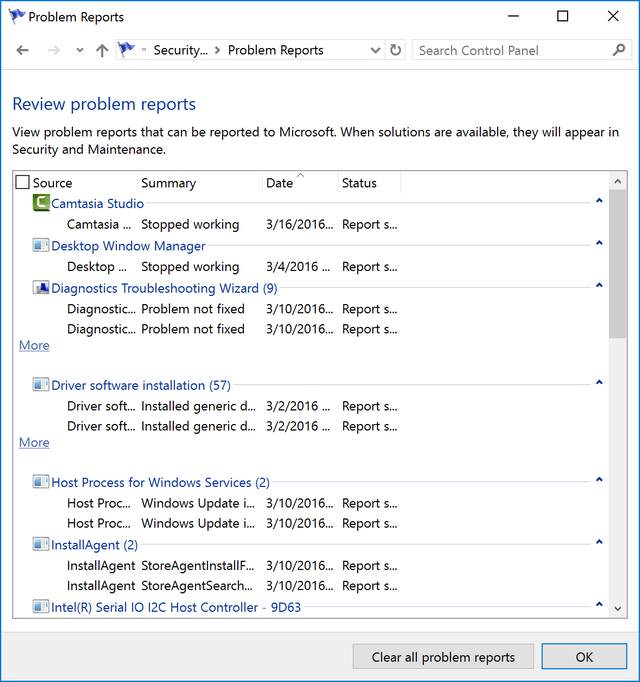The image size is (640, 682).
Task: Refresh the Problem Reports view
Action: (395, 50)
